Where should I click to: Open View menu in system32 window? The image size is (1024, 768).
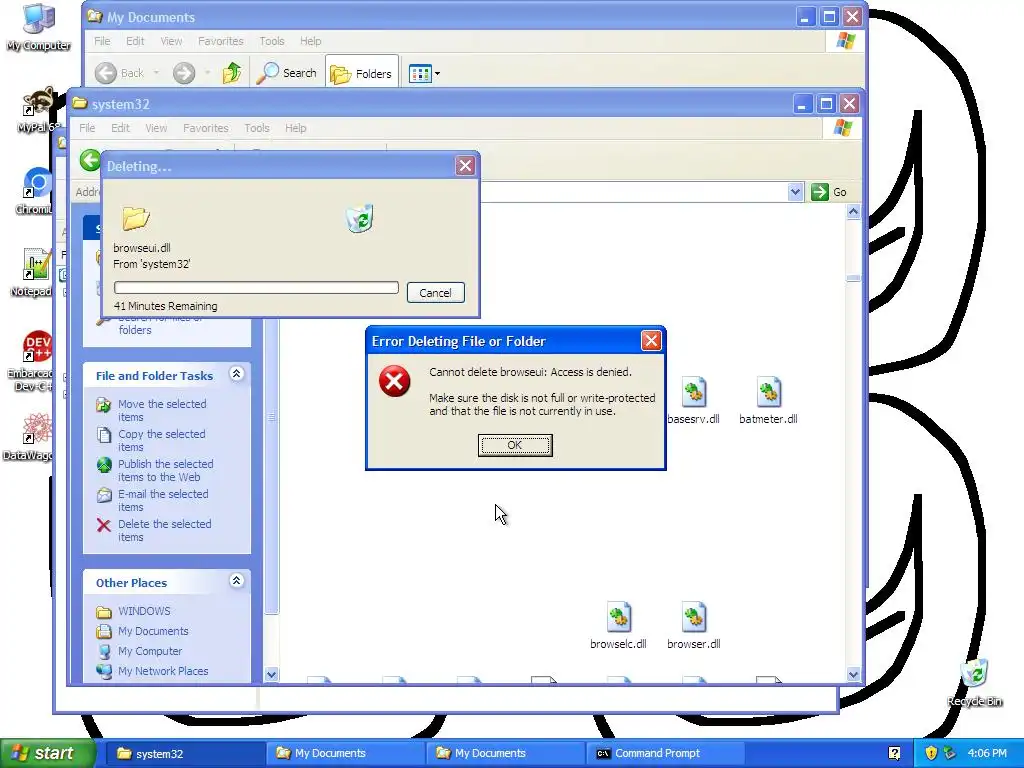[x=156, y=128]
